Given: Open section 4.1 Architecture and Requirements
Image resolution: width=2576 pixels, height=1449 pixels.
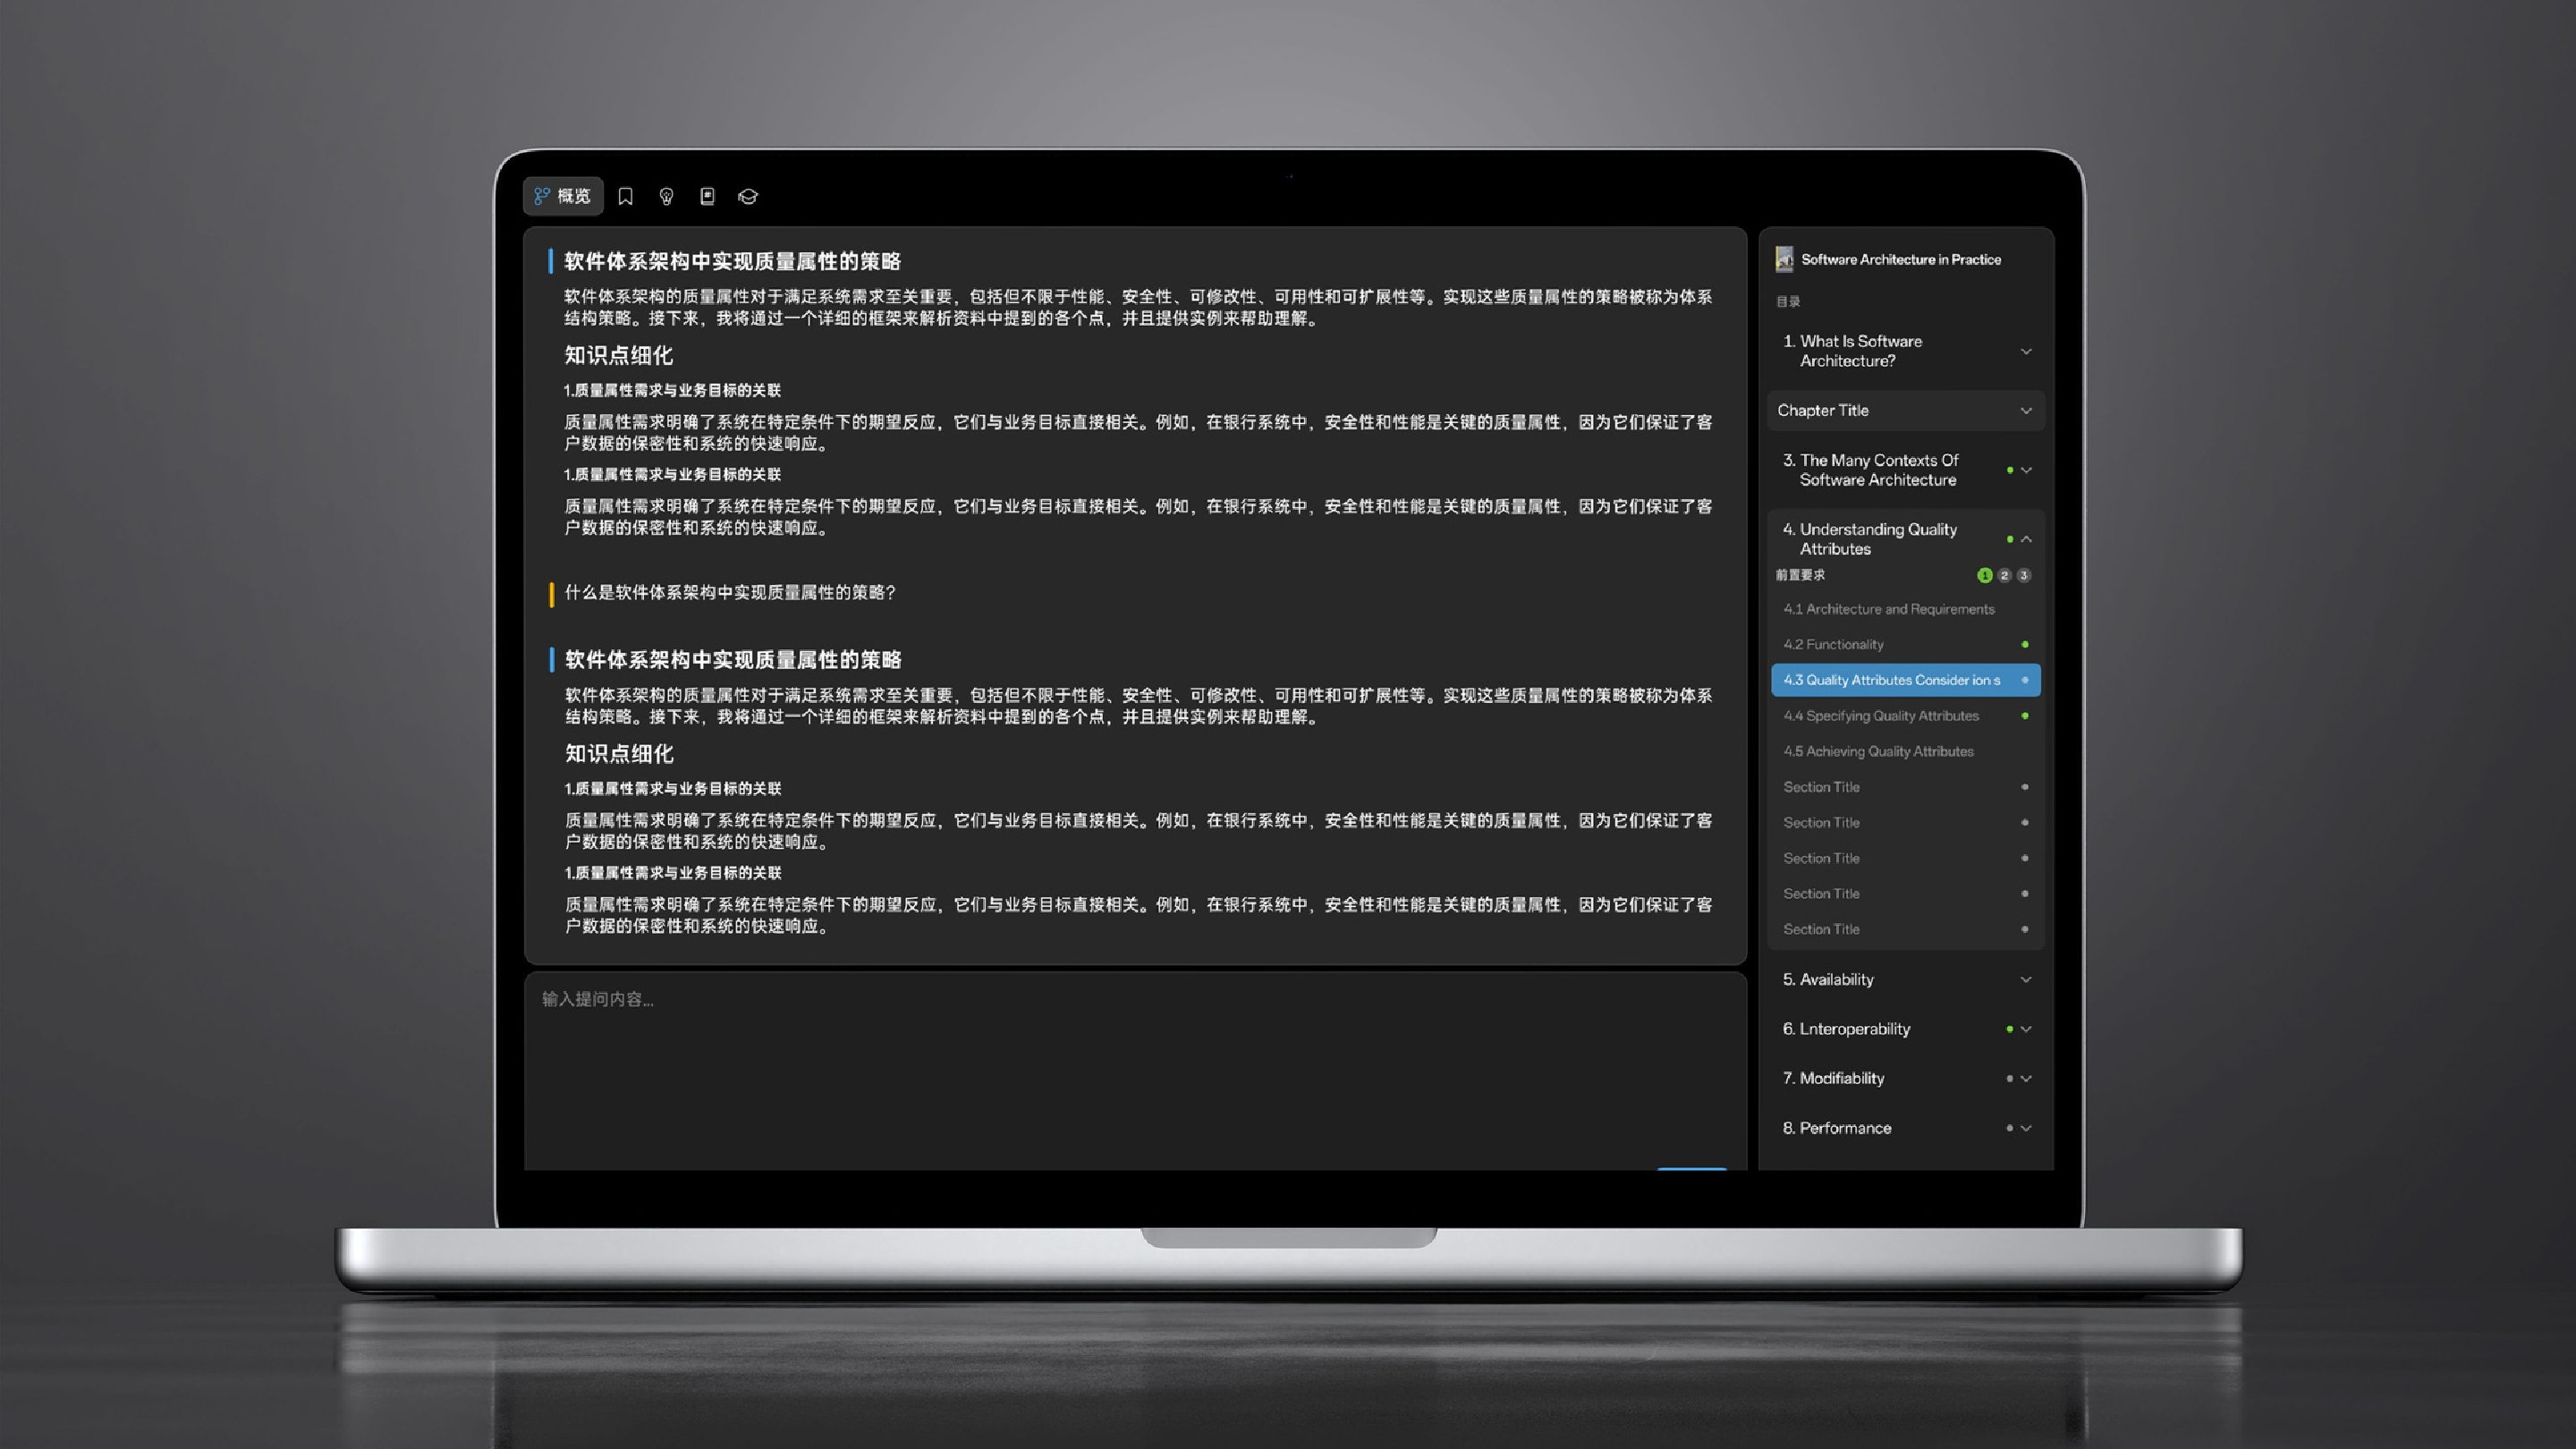Looking at the screenshot, I should (1888, 609).
